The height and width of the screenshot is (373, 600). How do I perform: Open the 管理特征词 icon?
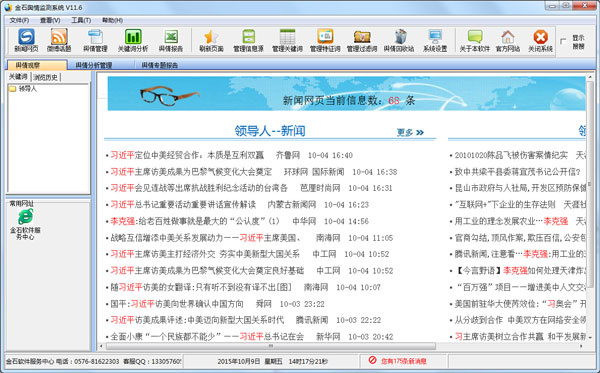pos(325,40)
